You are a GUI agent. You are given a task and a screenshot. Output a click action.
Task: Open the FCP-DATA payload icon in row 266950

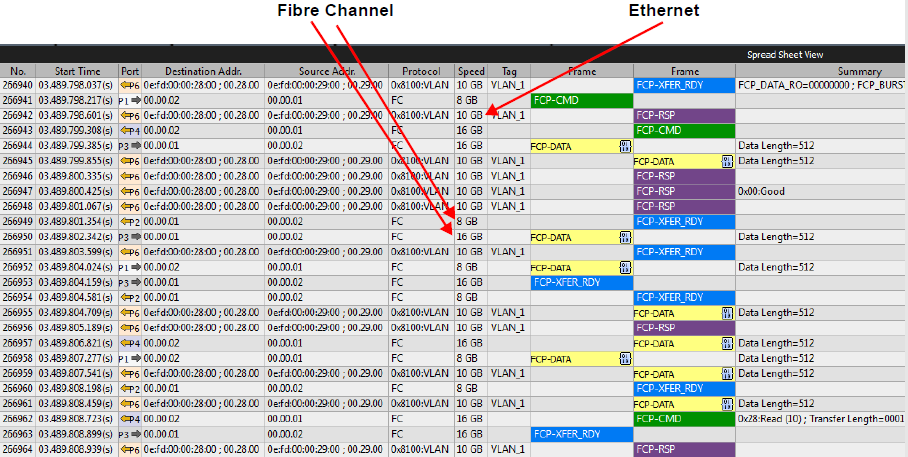pos(625,237)
